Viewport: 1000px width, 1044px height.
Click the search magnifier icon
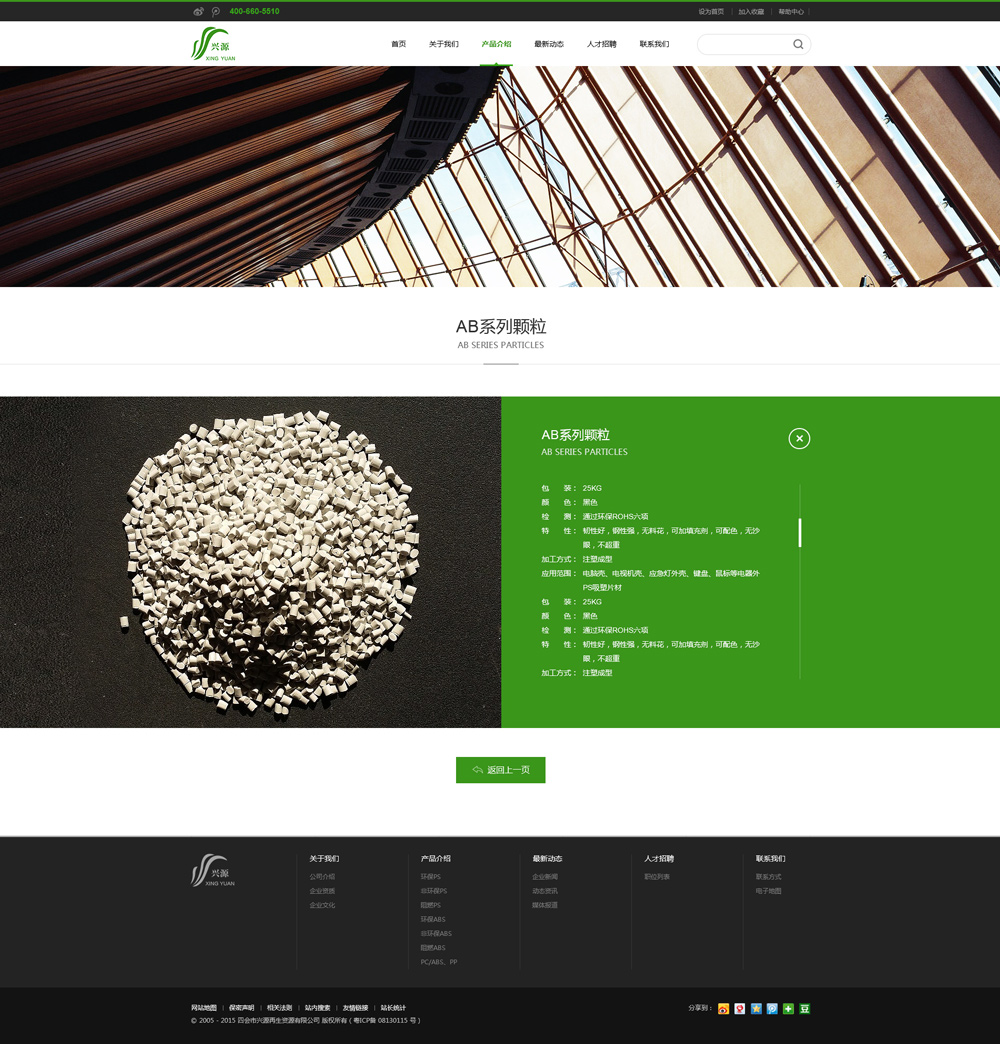(x=798, y=44)
